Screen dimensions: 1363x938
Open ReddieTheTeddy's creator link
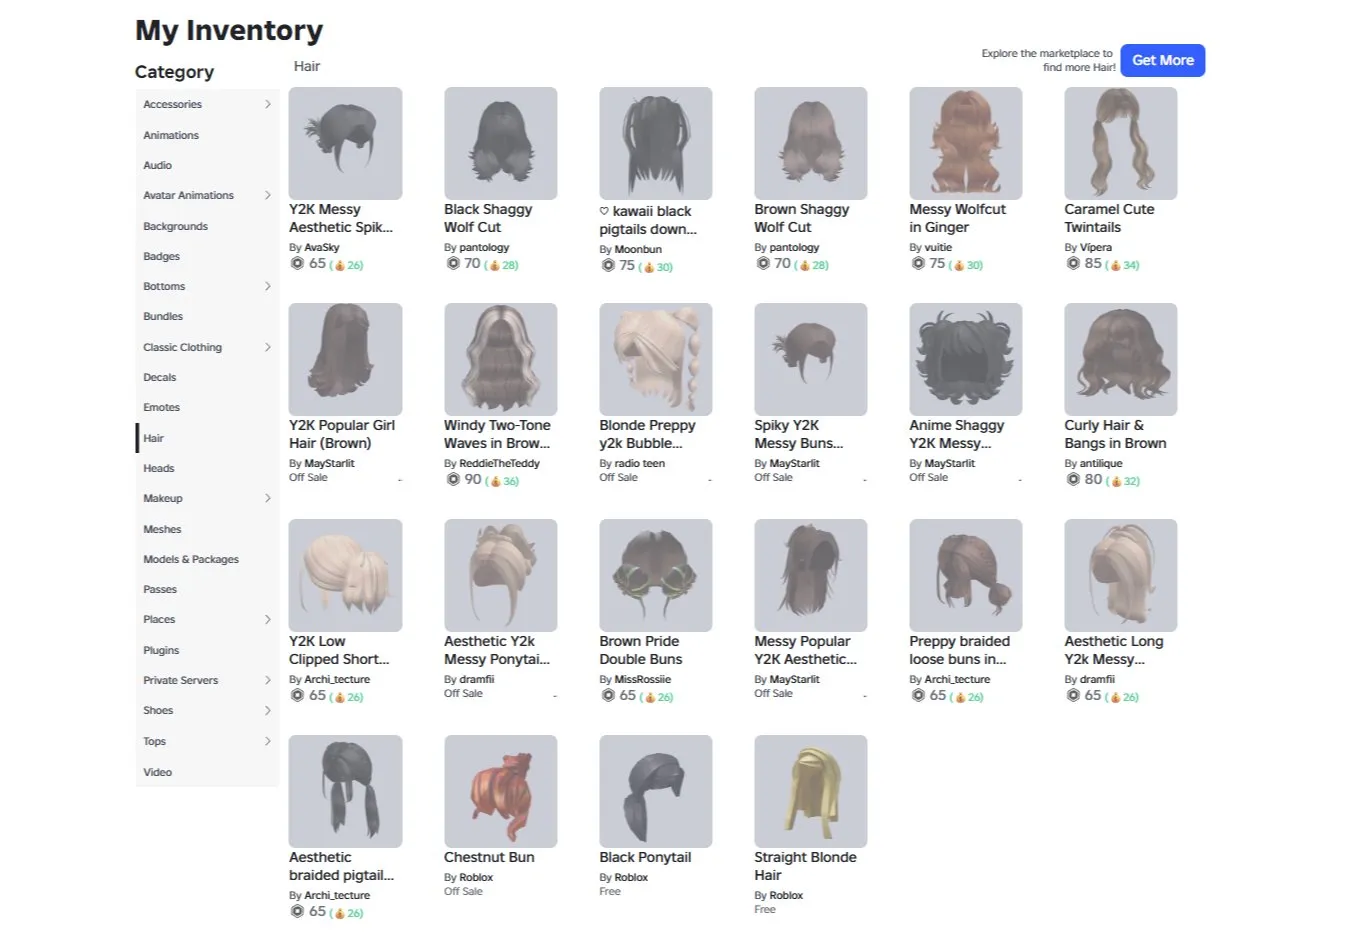499,463
